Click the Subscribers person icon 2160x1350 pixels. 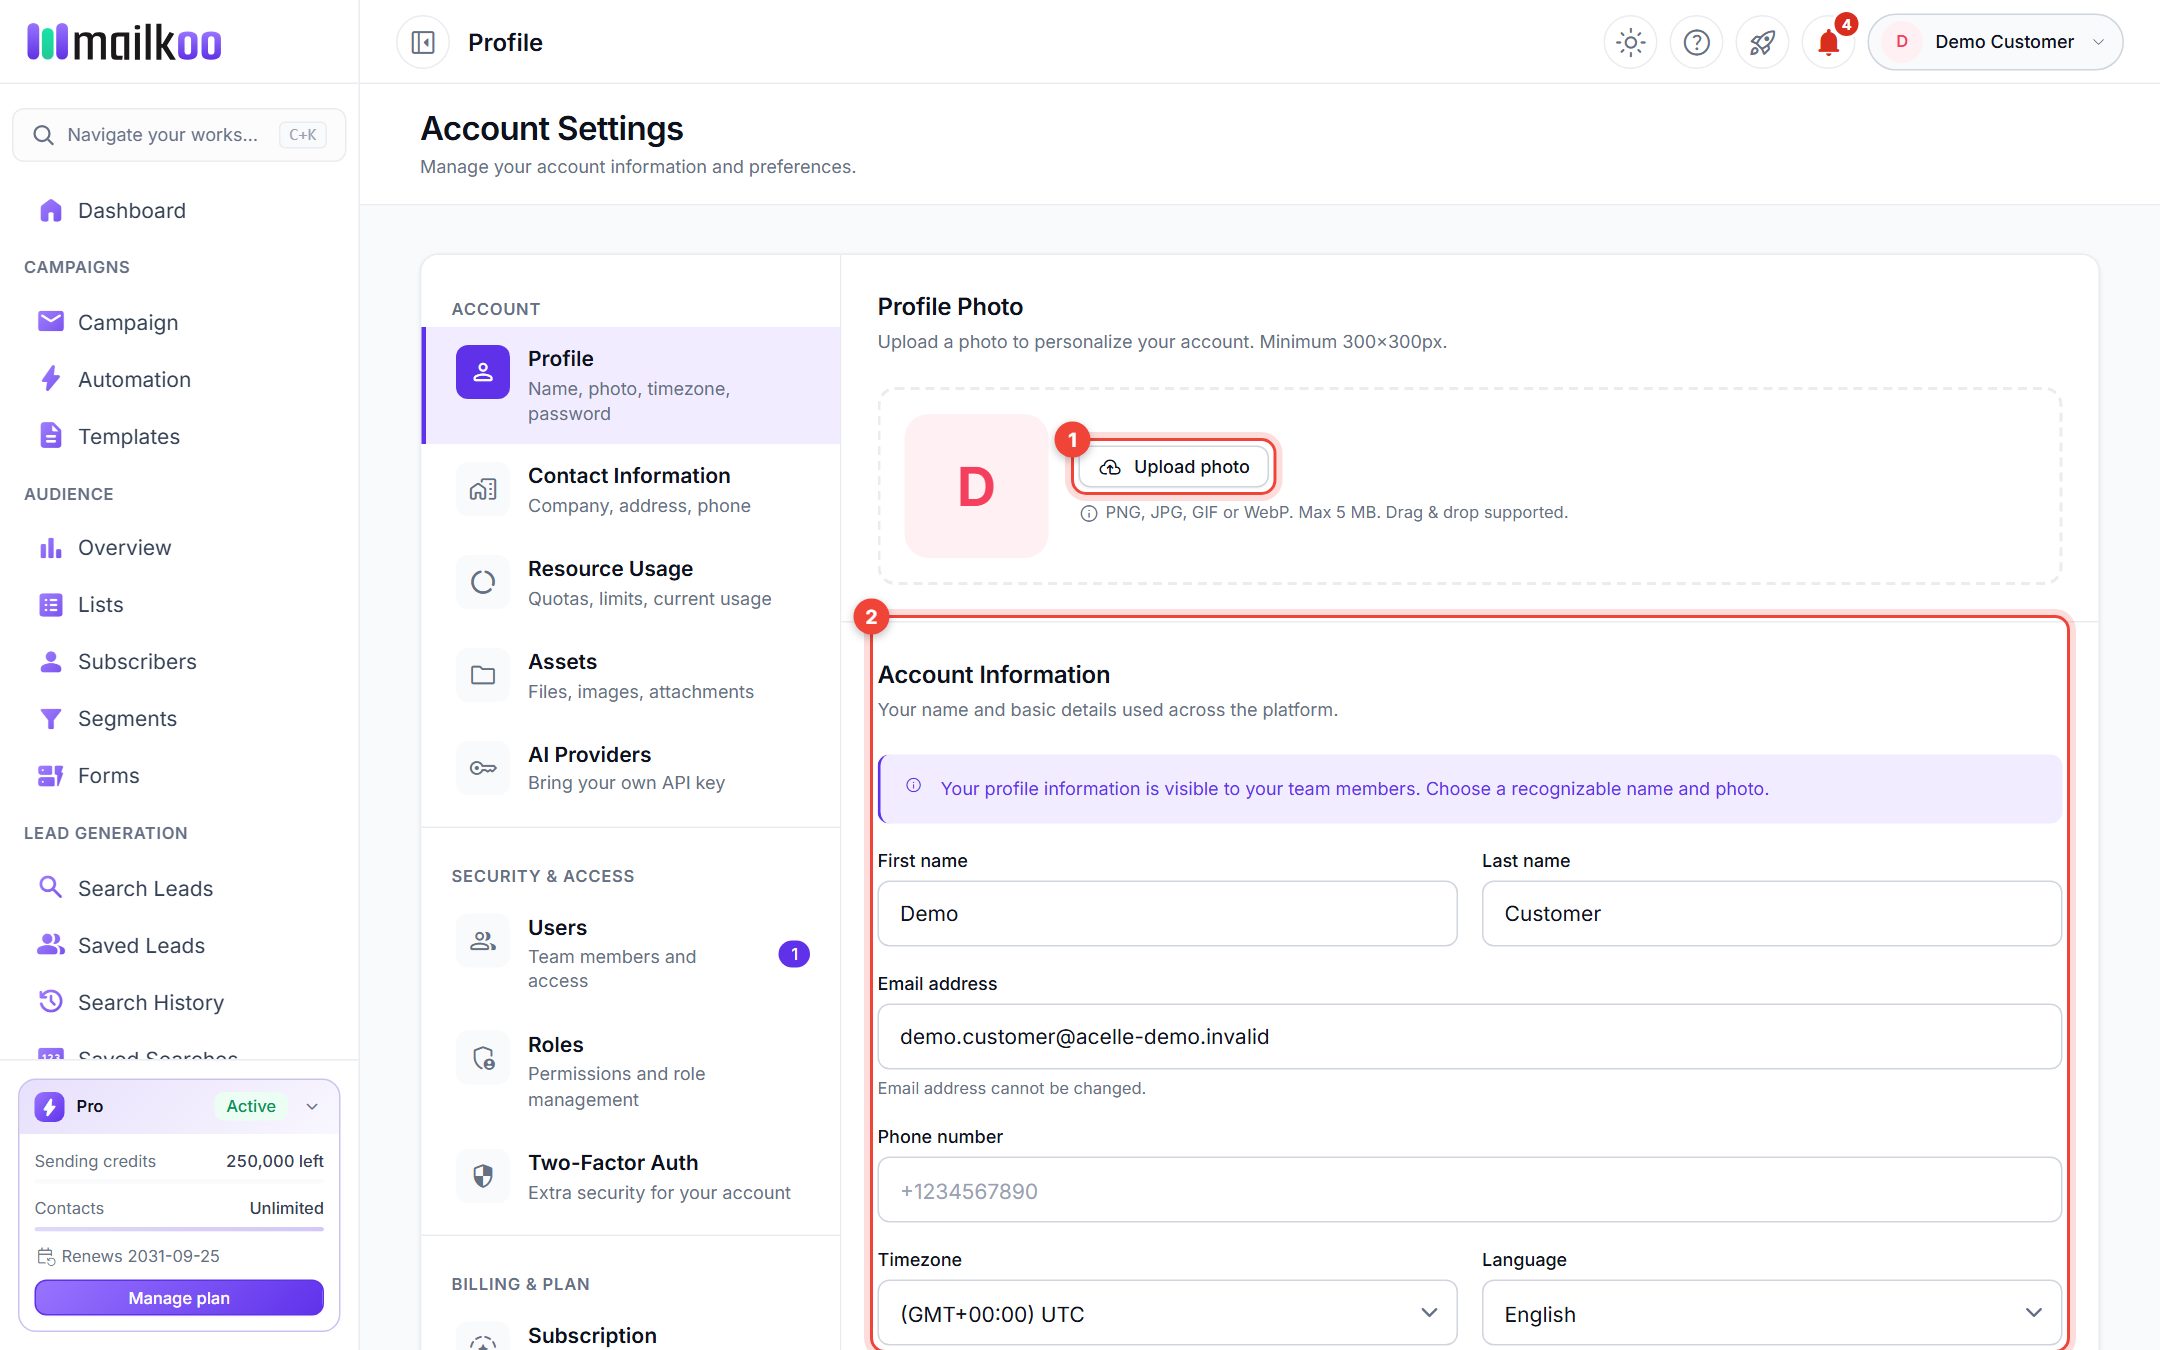[x=50, y=662]
